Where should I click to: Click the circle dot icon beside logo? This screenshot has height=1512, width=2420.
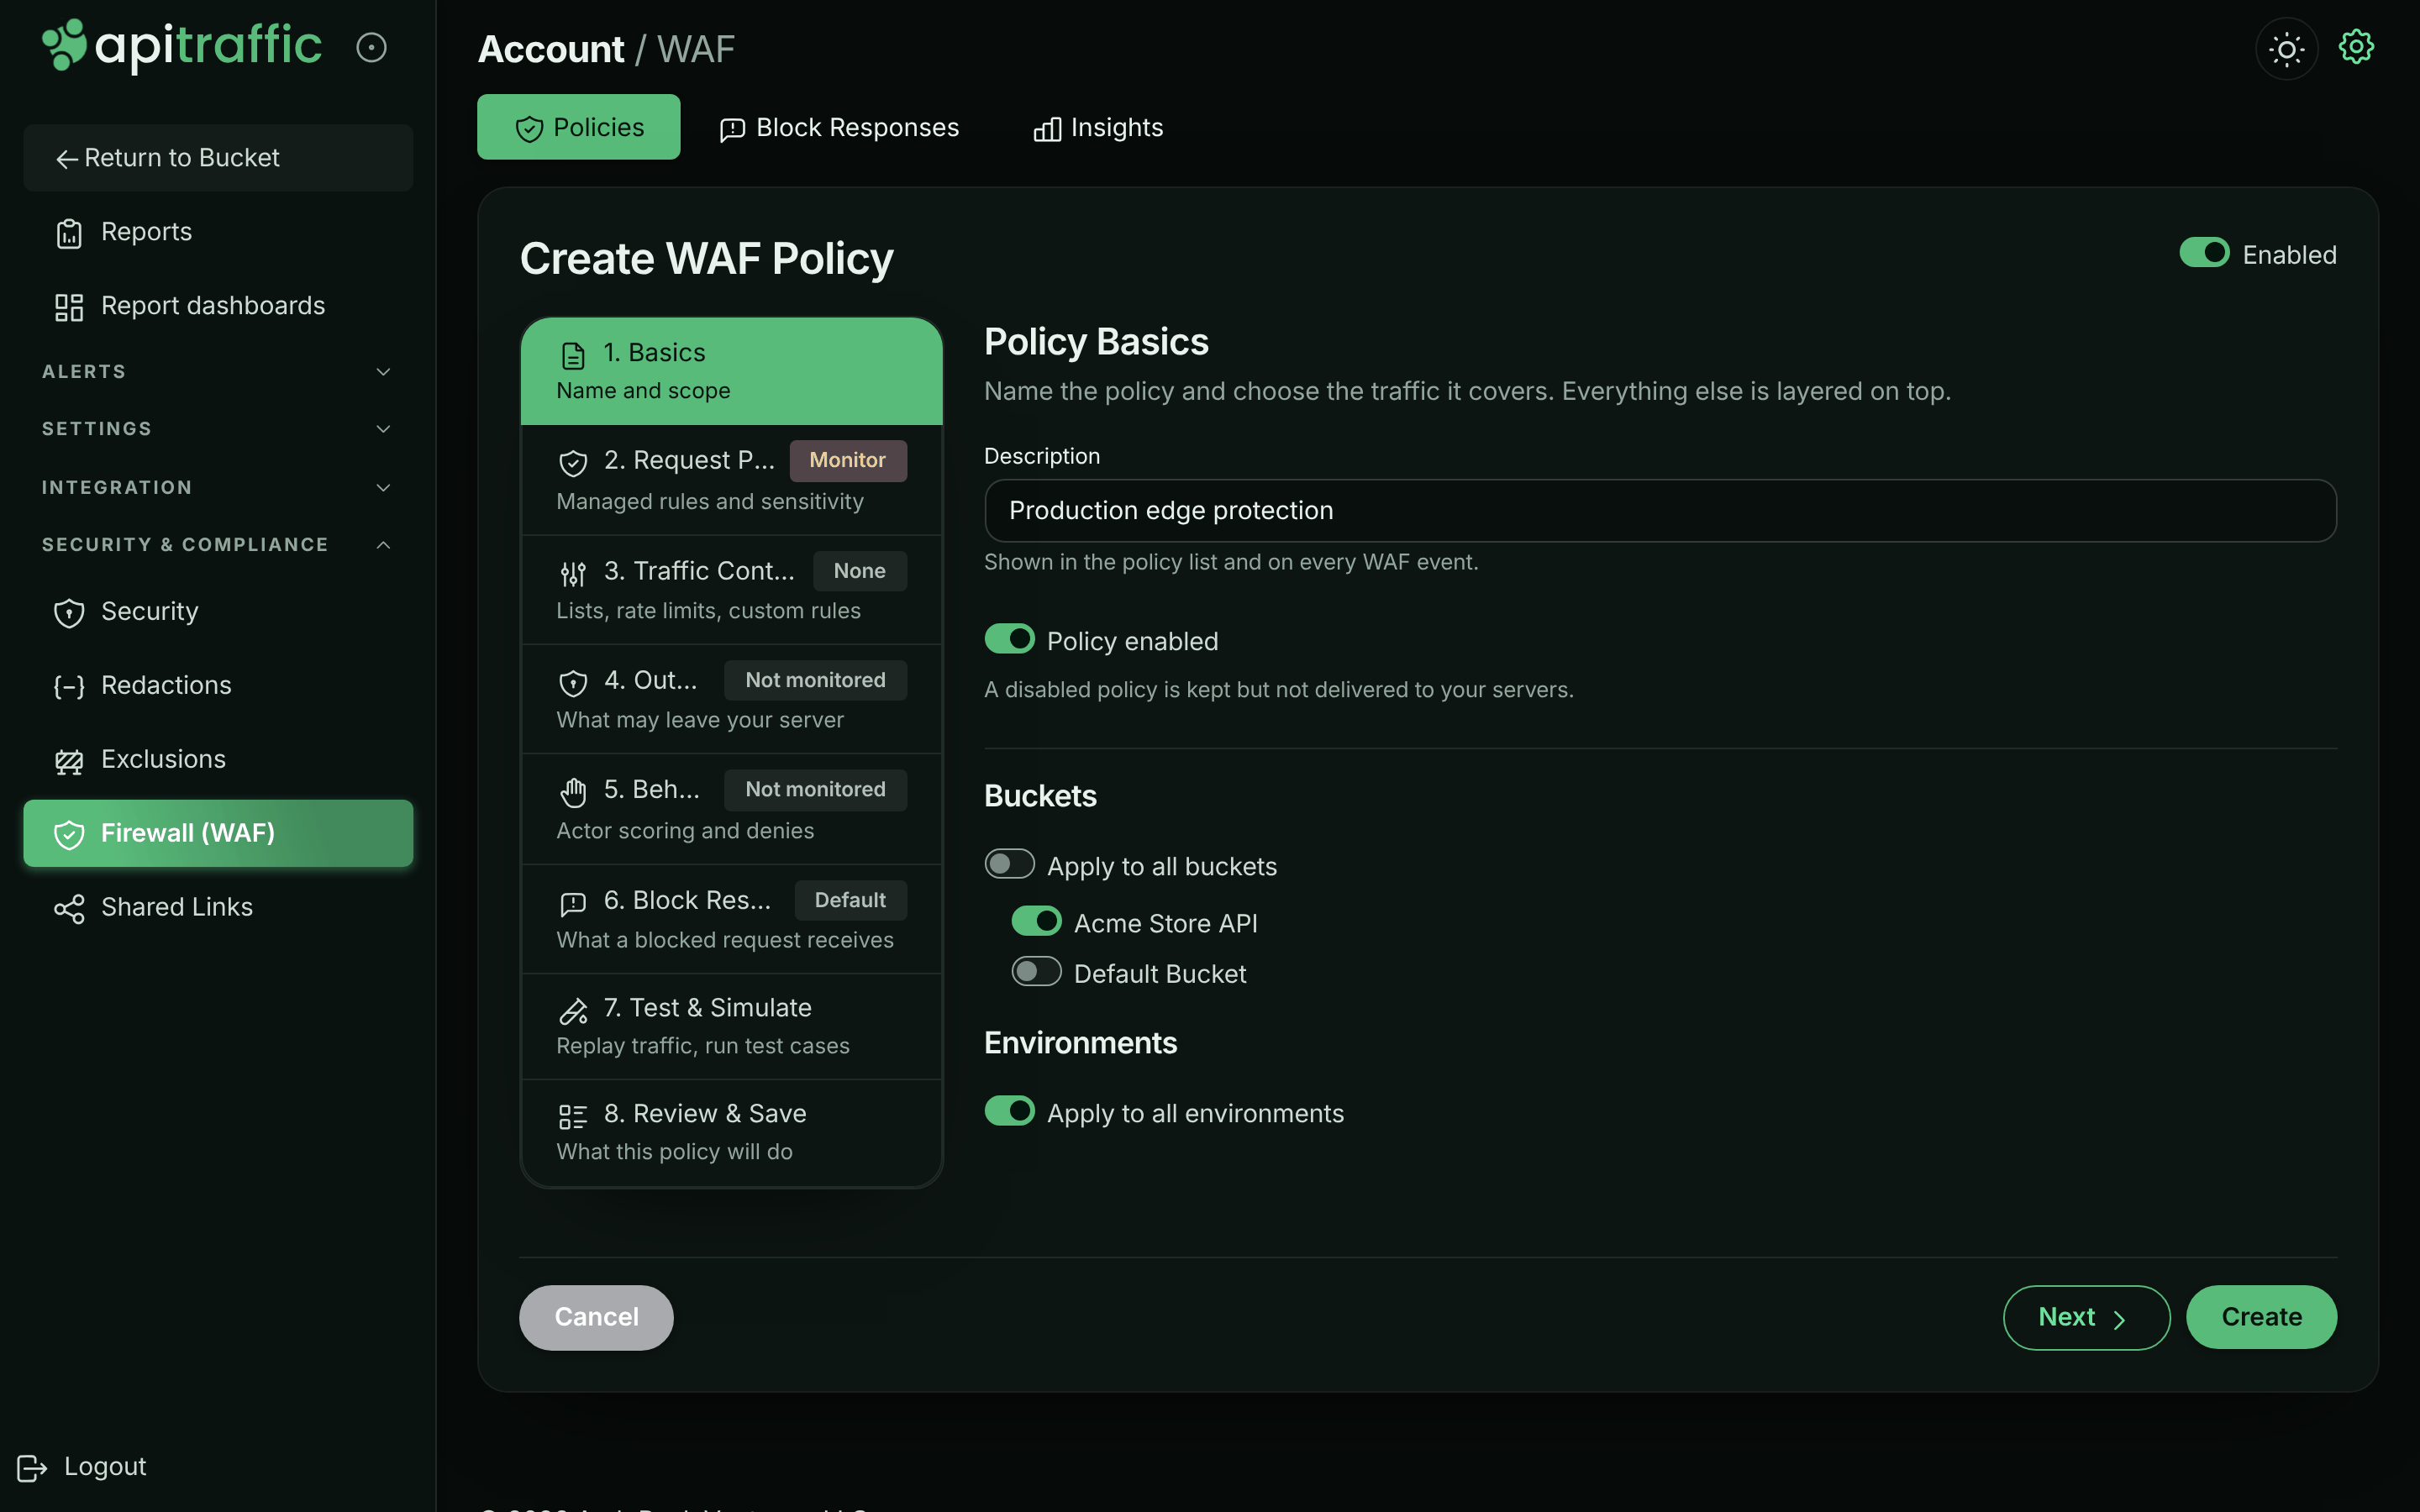click(x=371, y=47)
